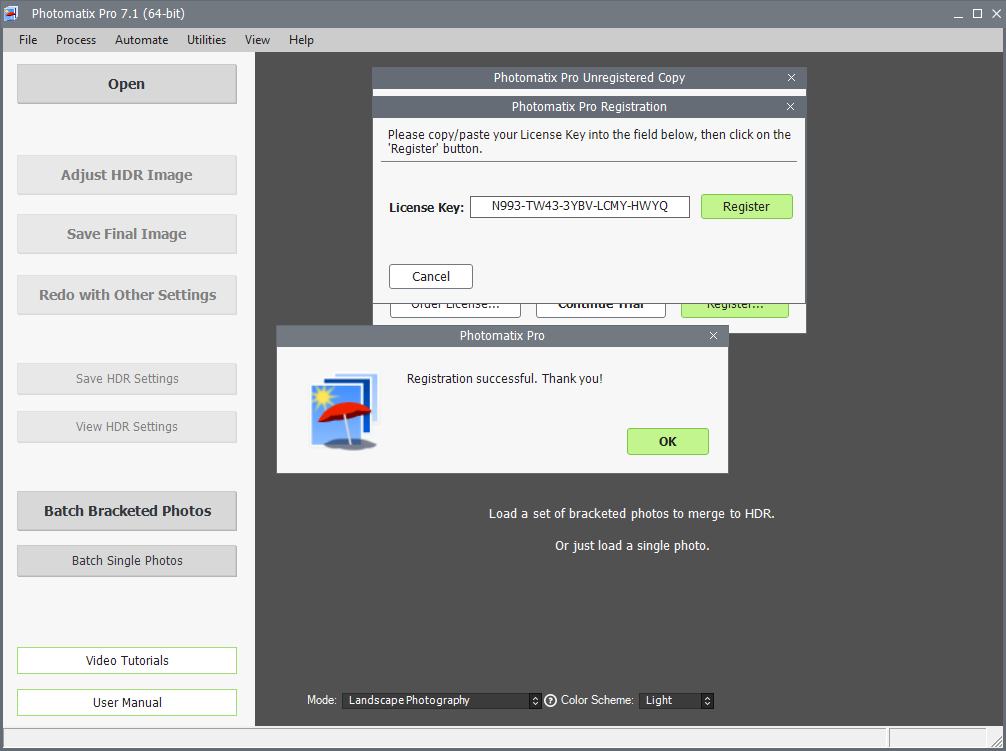Click the Register button next to License Key

point(746,207)
